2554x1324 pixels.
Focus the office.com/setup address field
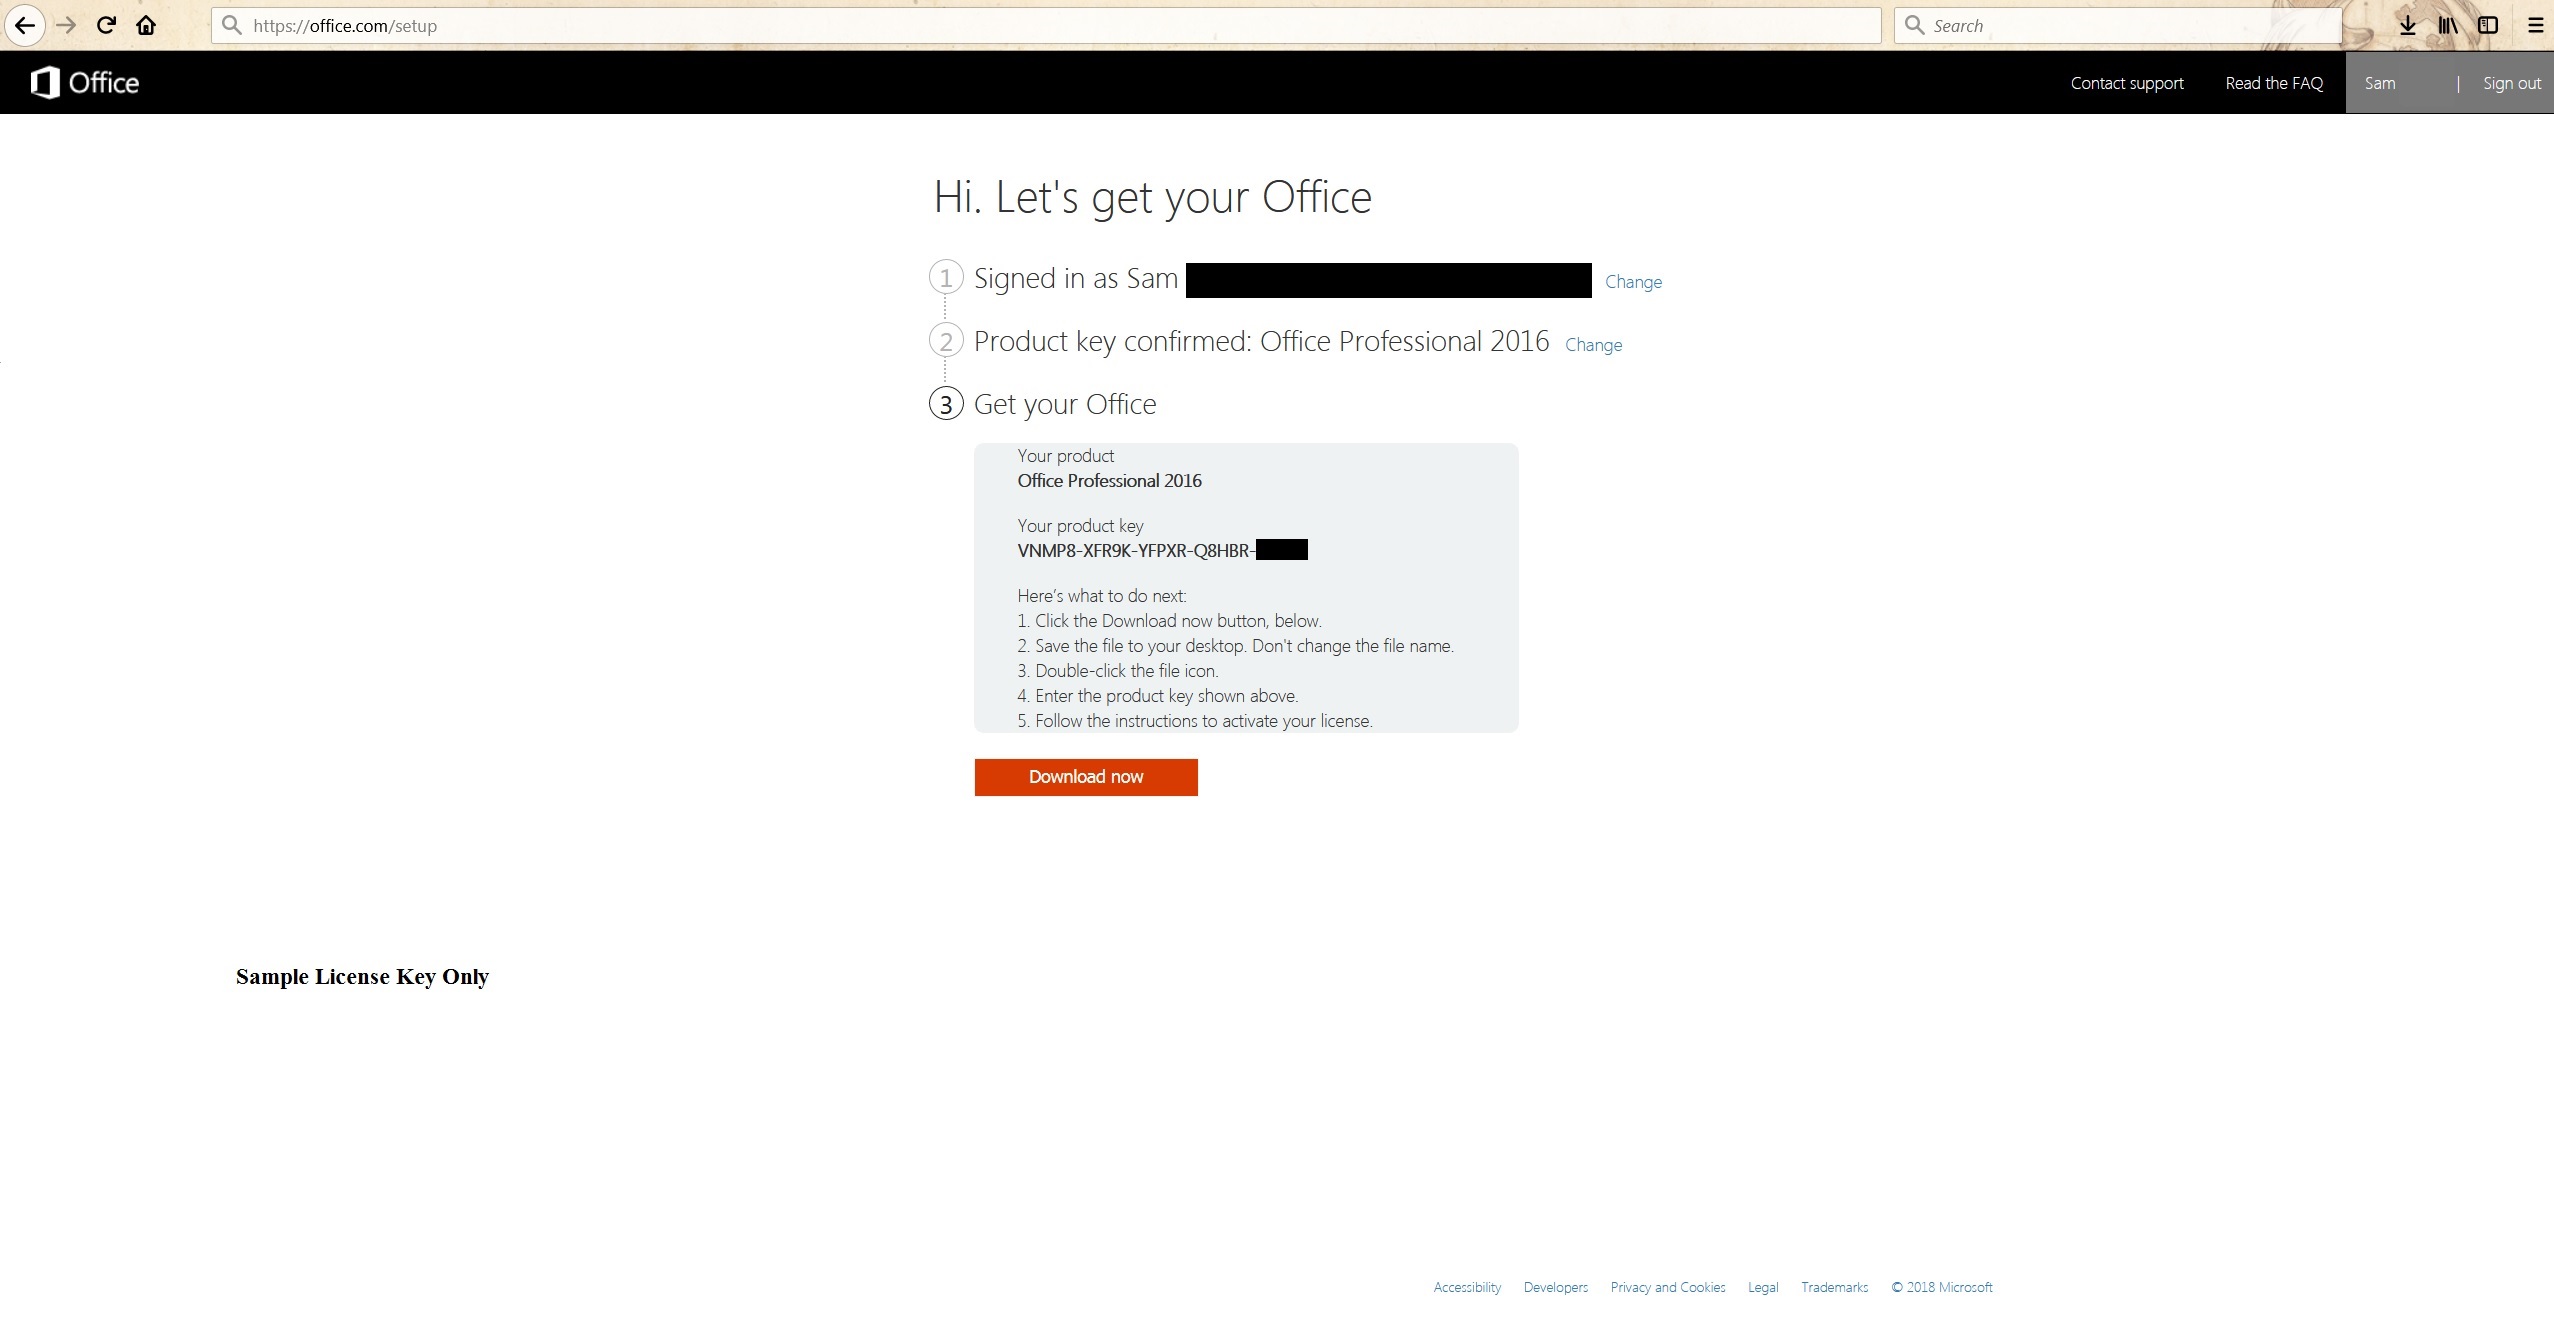[1046, 25]
